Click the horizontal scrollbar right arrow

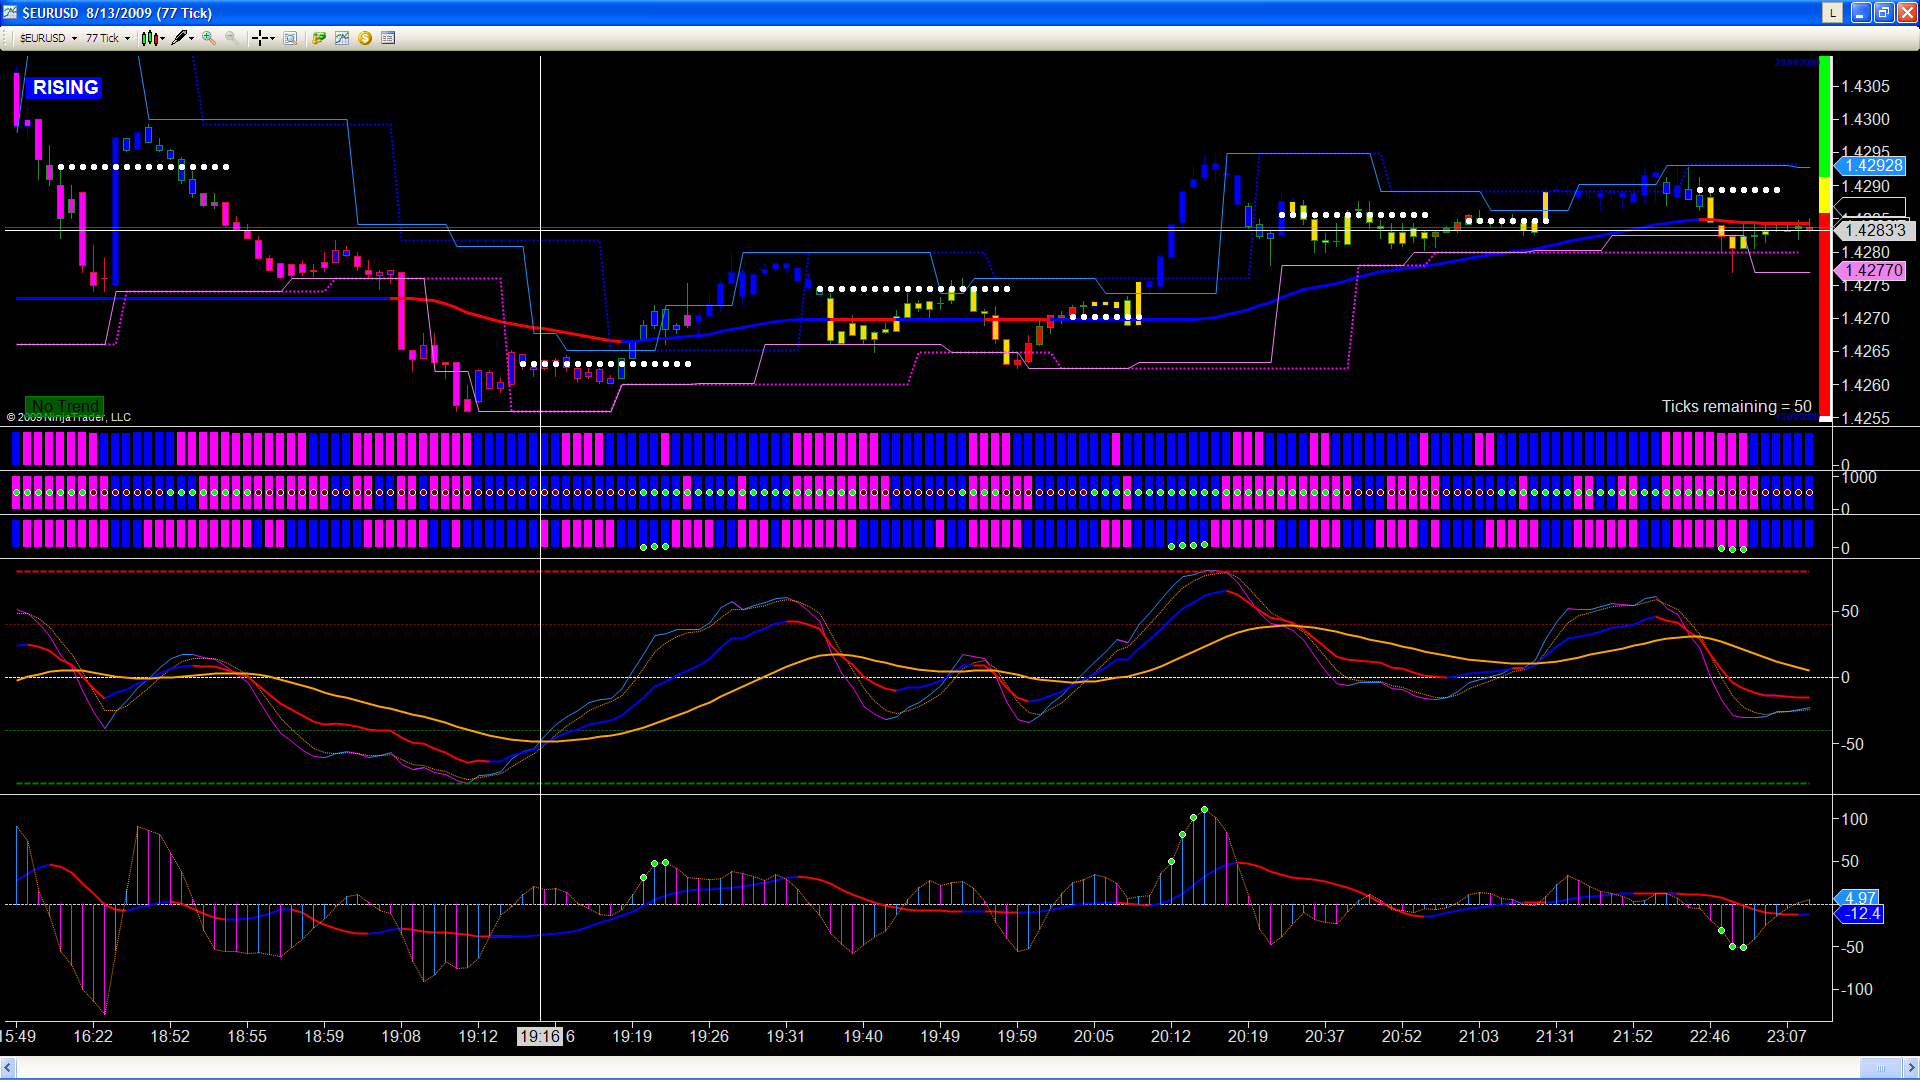1911,1068
